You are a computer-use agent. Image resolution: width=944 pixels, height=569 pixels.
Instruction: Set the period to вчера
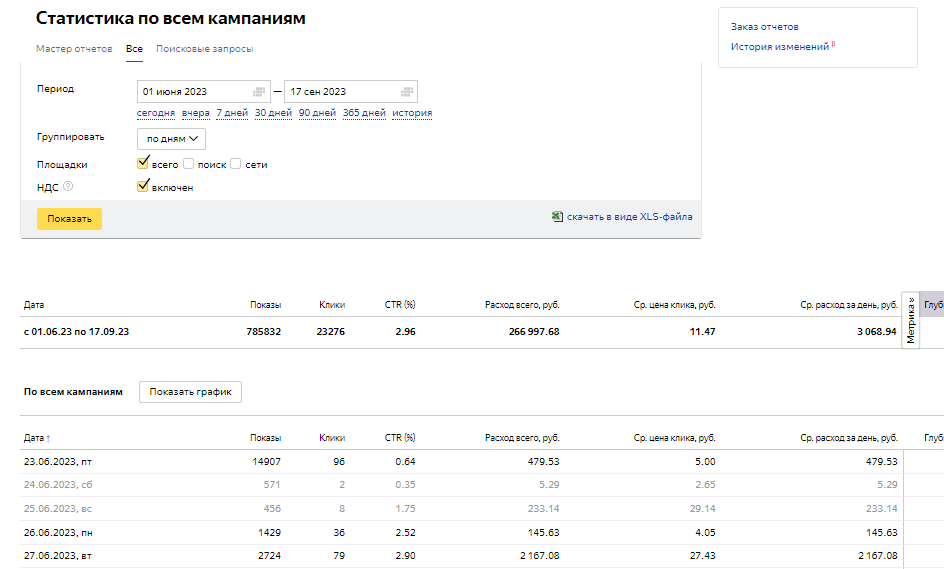196,113
